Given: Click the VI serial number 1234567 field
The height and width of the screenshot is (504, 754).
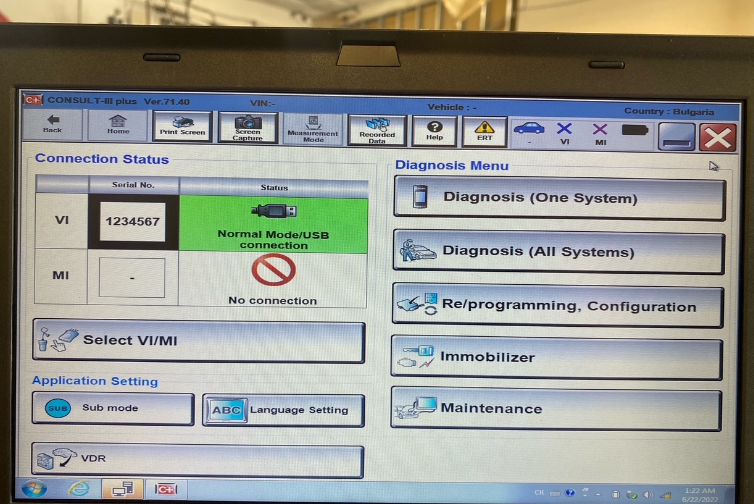Looking at the screenshot, I should click(132, 222).
